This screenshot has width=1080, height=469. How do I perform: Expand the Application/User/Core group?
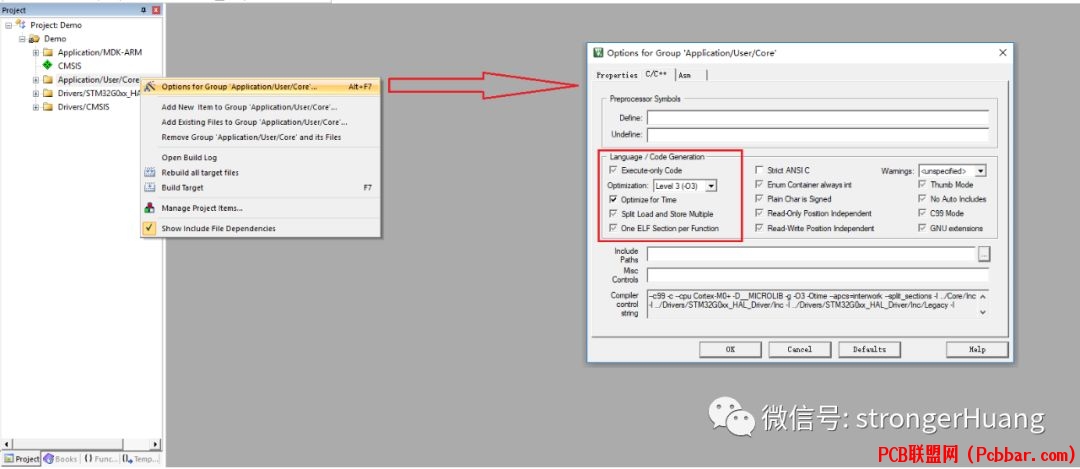[x=36, y=80]
